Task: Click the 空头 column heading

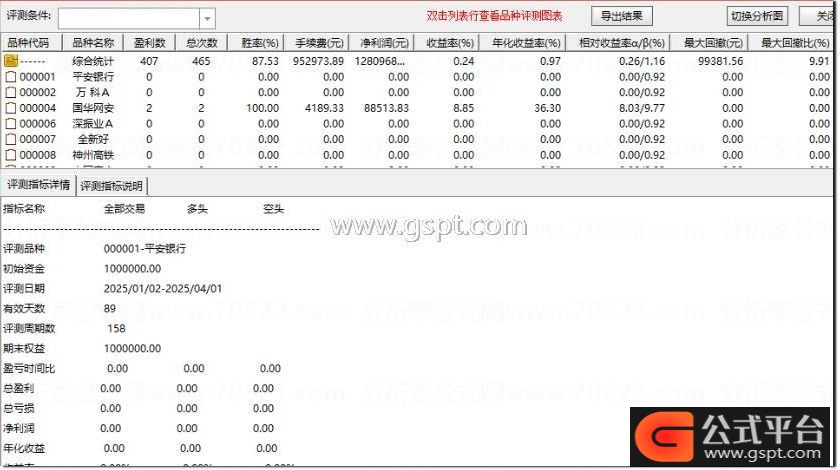Action: (x=273, y=209)
